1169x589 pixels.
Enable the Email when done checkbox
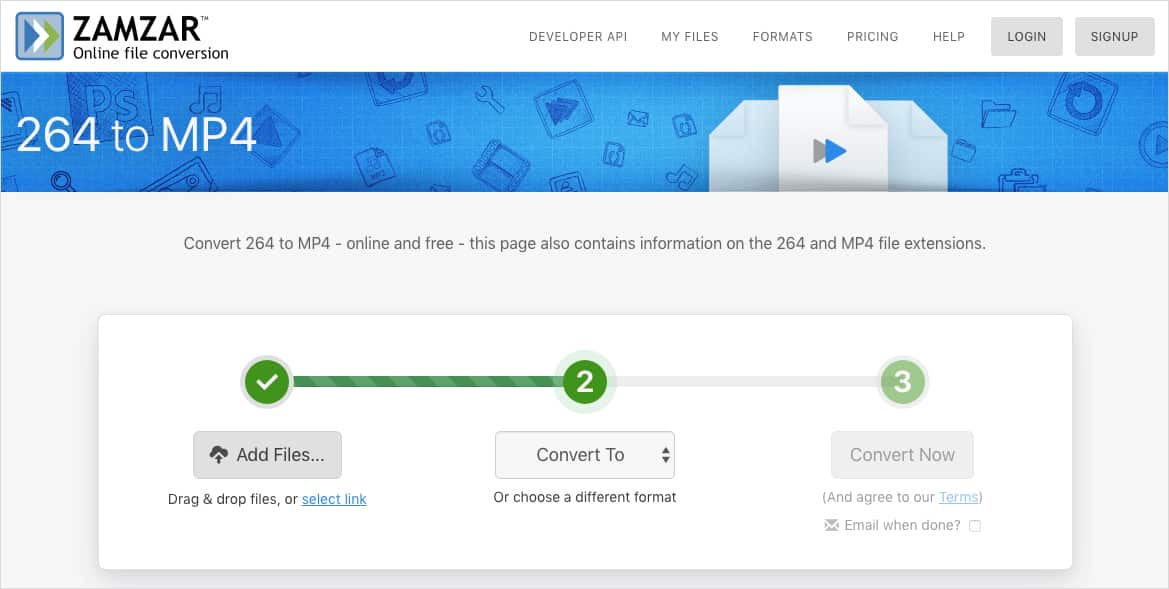point(975,525)
